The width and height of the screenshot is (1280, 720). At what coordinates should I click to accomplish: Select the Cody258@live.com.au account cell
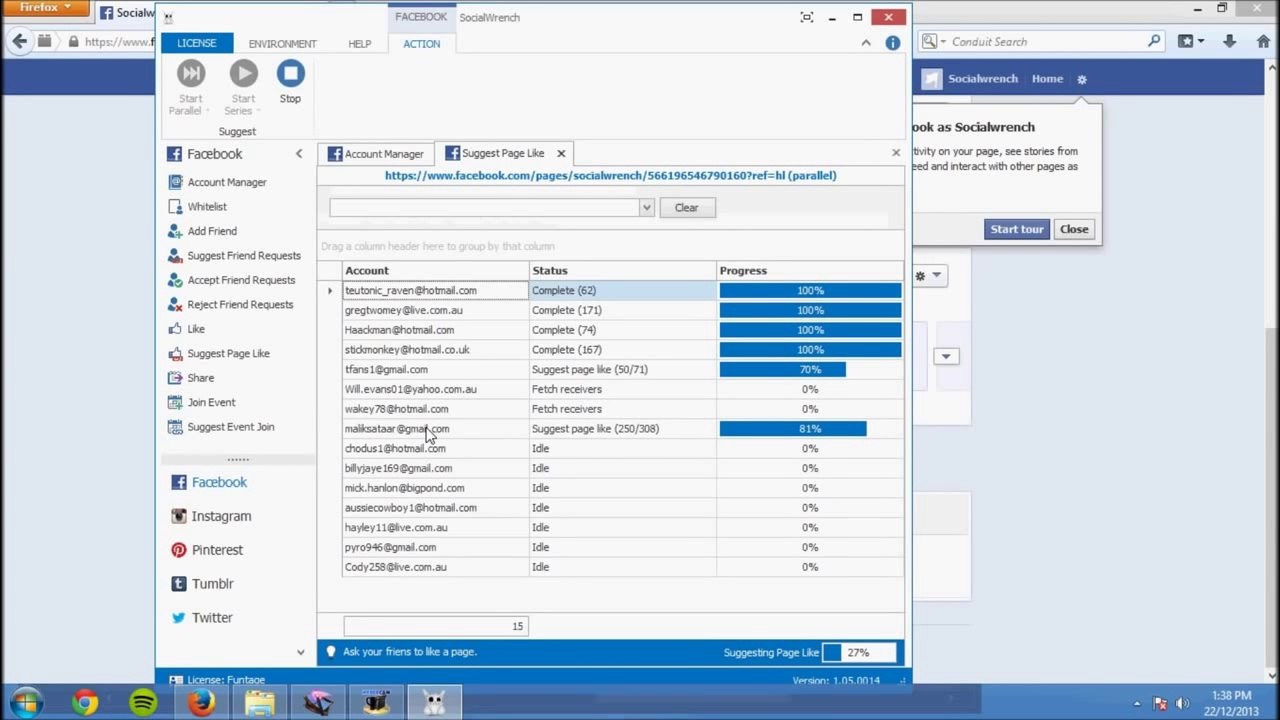435,567
